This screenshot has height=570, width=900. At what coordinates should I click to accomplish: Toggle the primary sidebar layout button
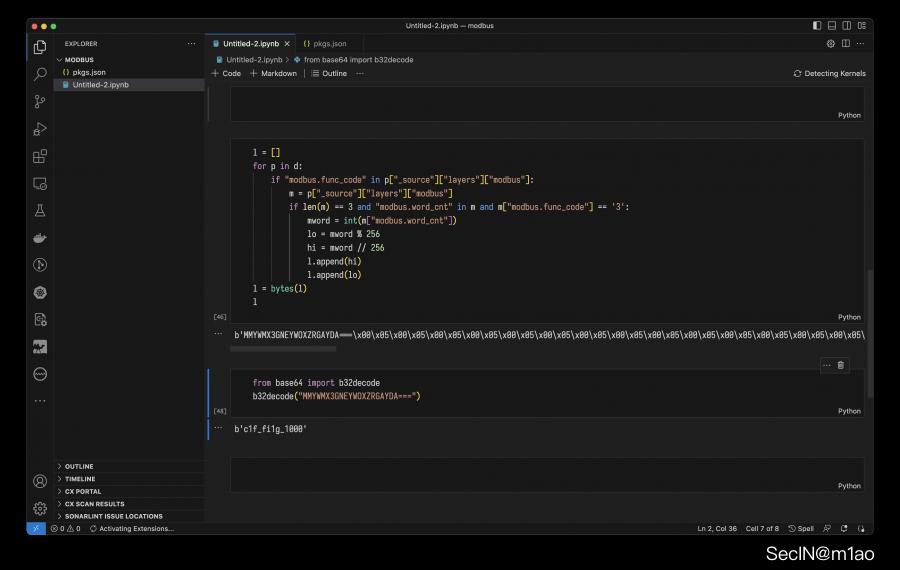click(817, 25)
